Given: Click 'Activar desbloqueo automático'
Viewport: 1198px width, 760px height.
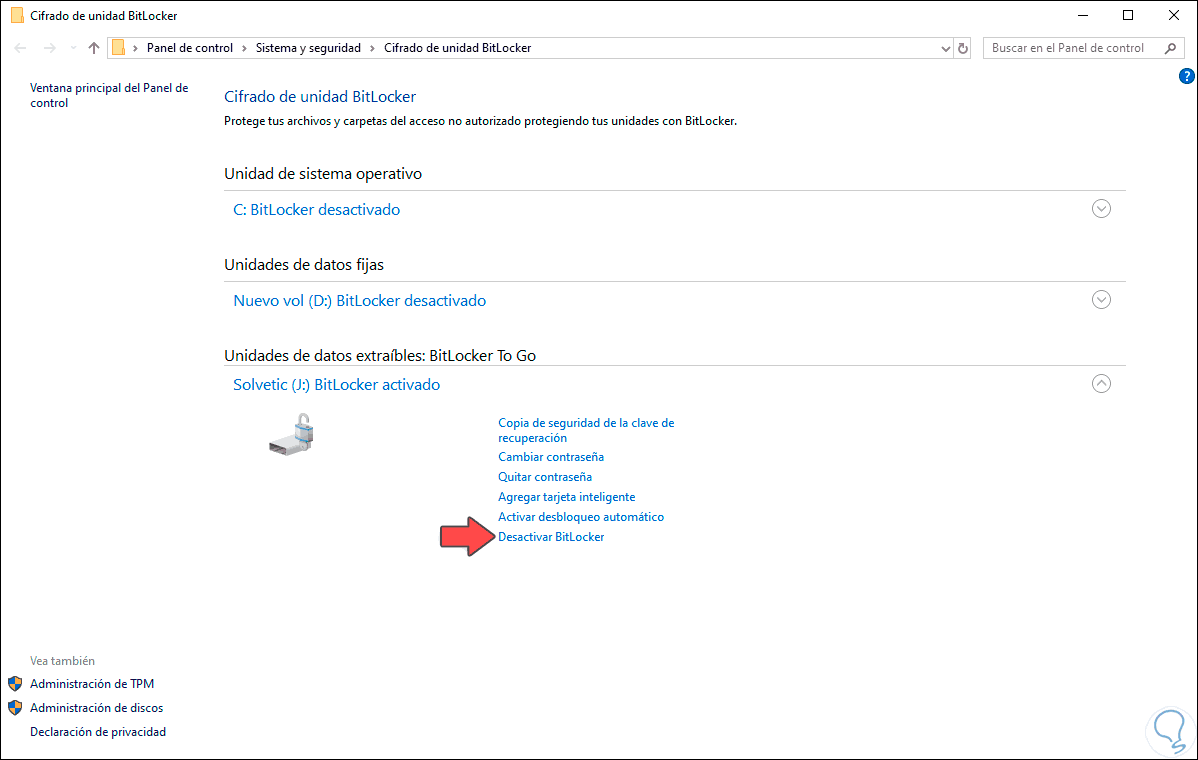Looking at the screenshot, I should [x=581, y=516].
